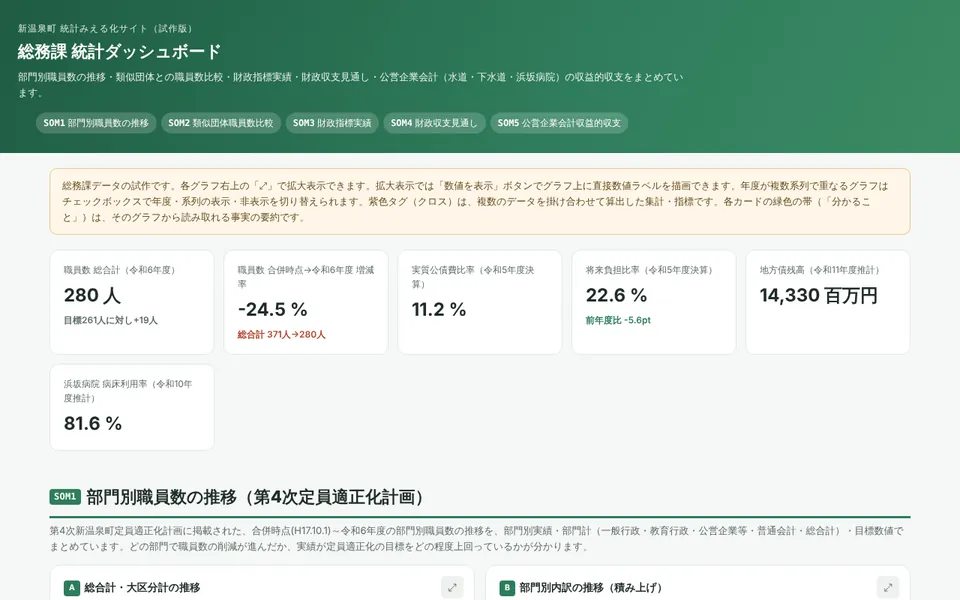
Task: Expand chart A 総合計・大区分計の推移
Action: coord(452,588)
